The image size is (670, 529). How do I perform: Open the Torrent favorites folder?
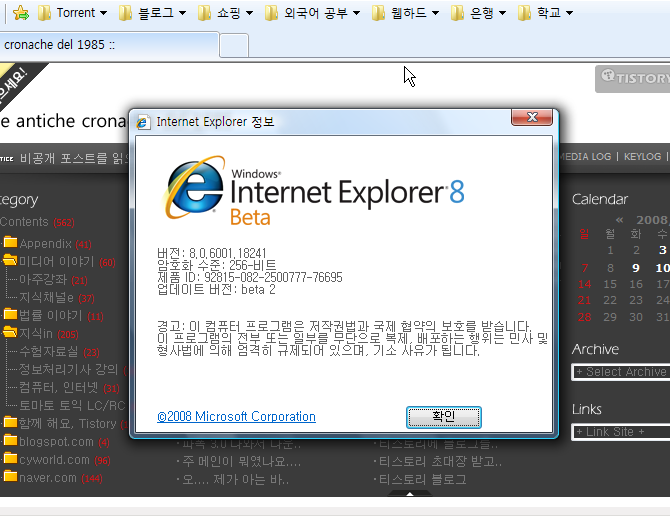(x=72, y=13)
